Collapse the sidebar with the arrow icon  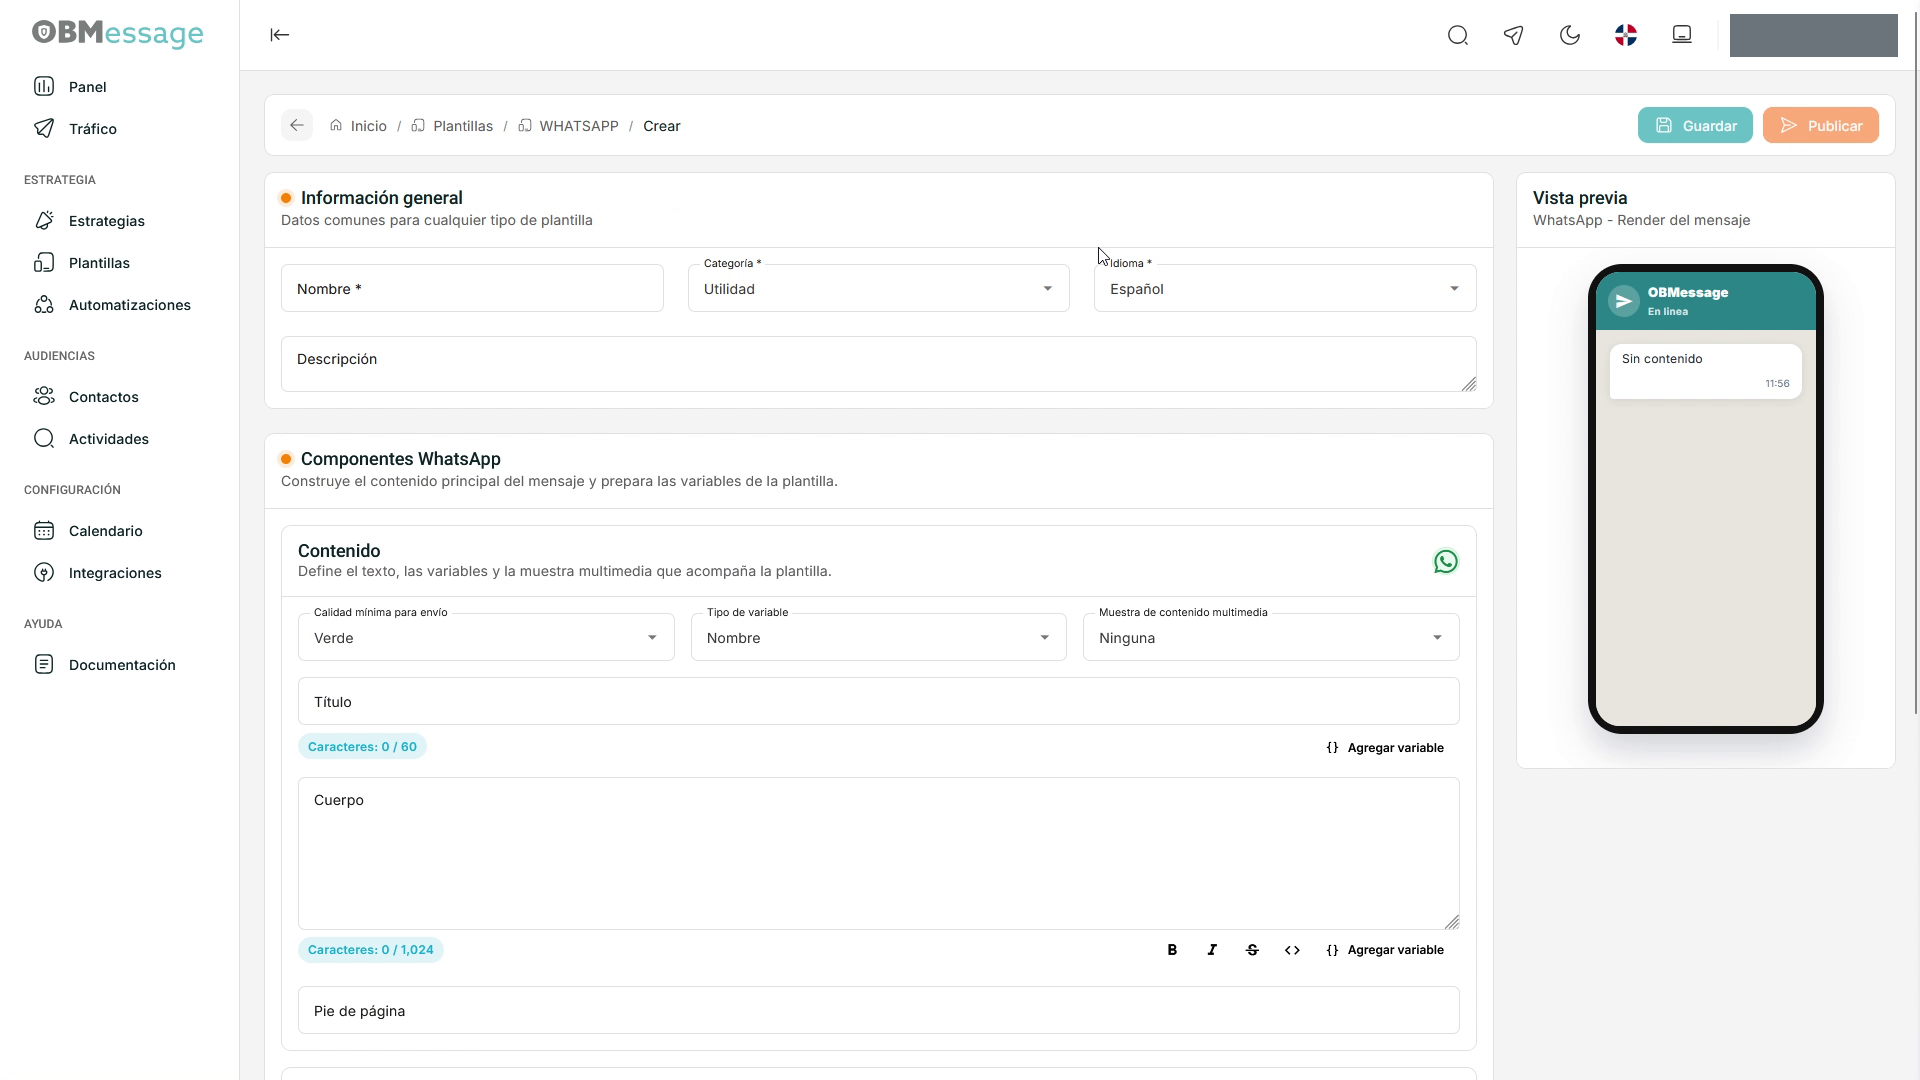(x=280, y=35)
